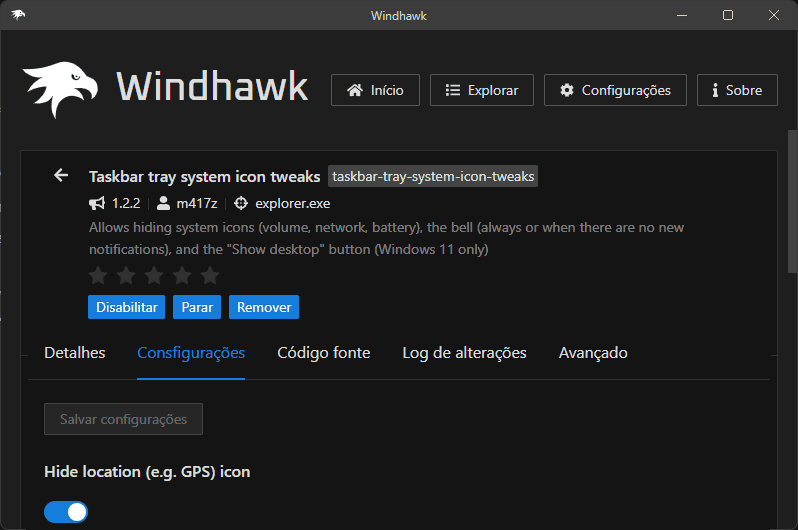Rate the mod two stars
The image size is (798, 530).
[126, 276]
